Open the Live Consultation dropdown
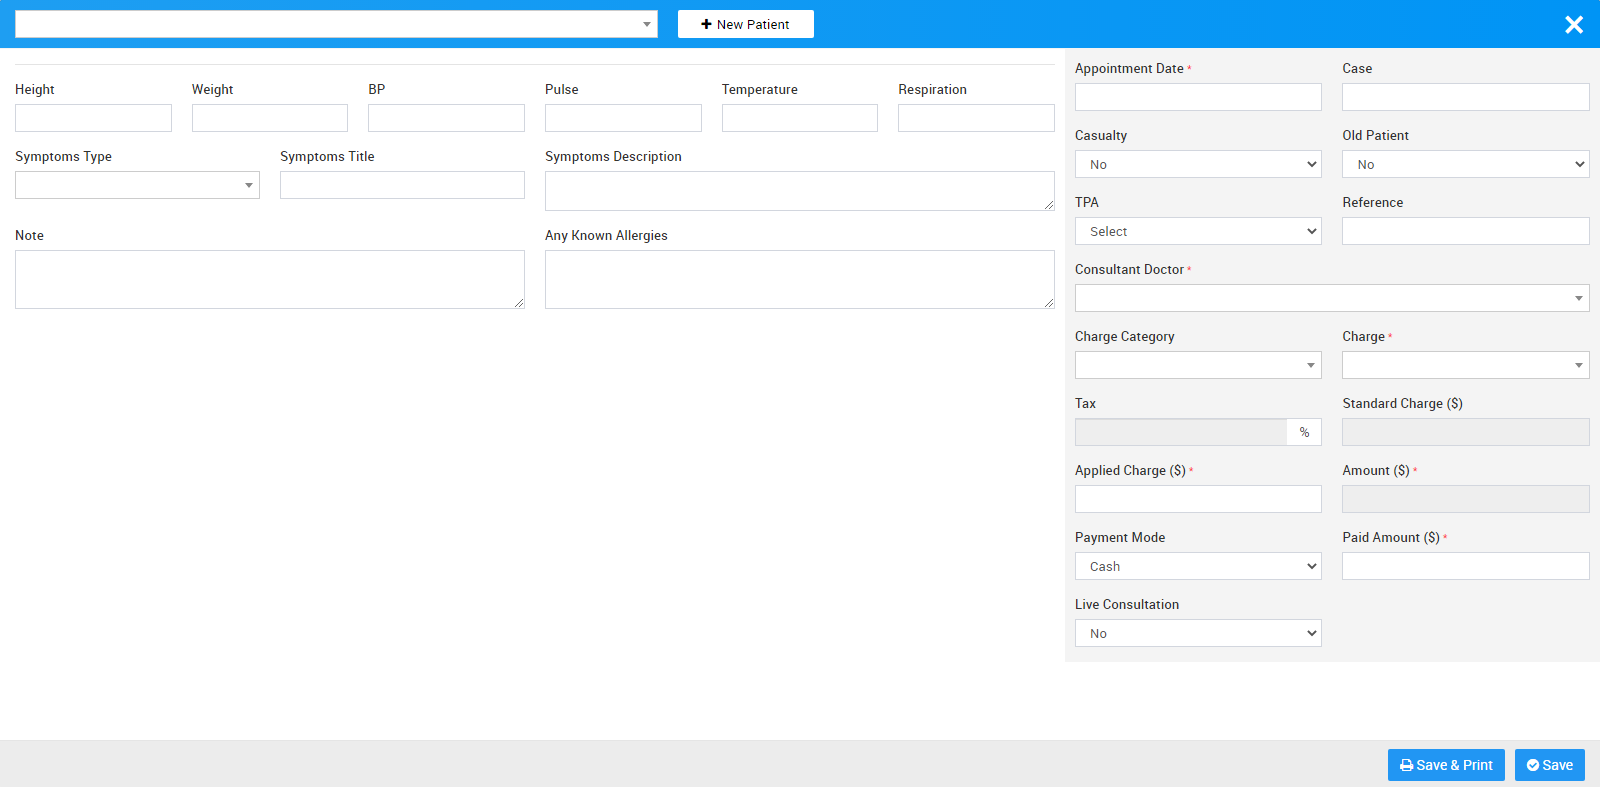Viewport: 1600px width, 787px height. tap(1197, 633)
